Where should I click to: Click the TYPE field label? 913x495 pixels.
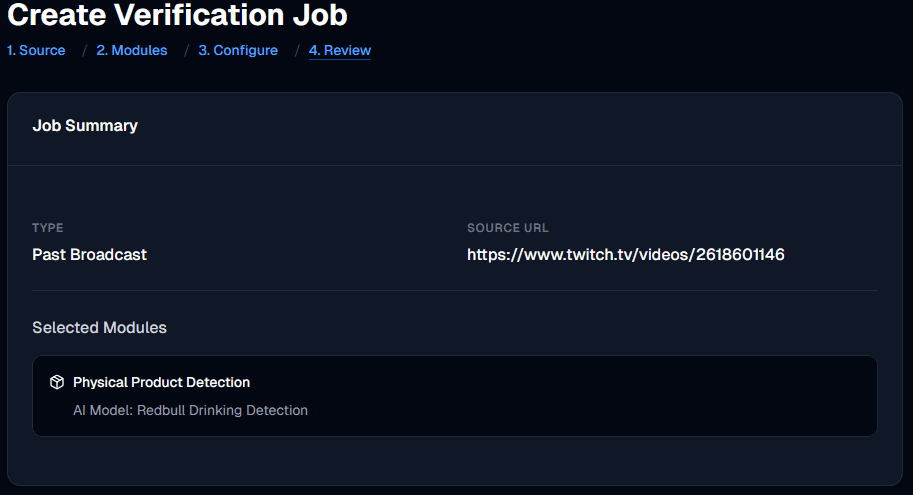47,228
